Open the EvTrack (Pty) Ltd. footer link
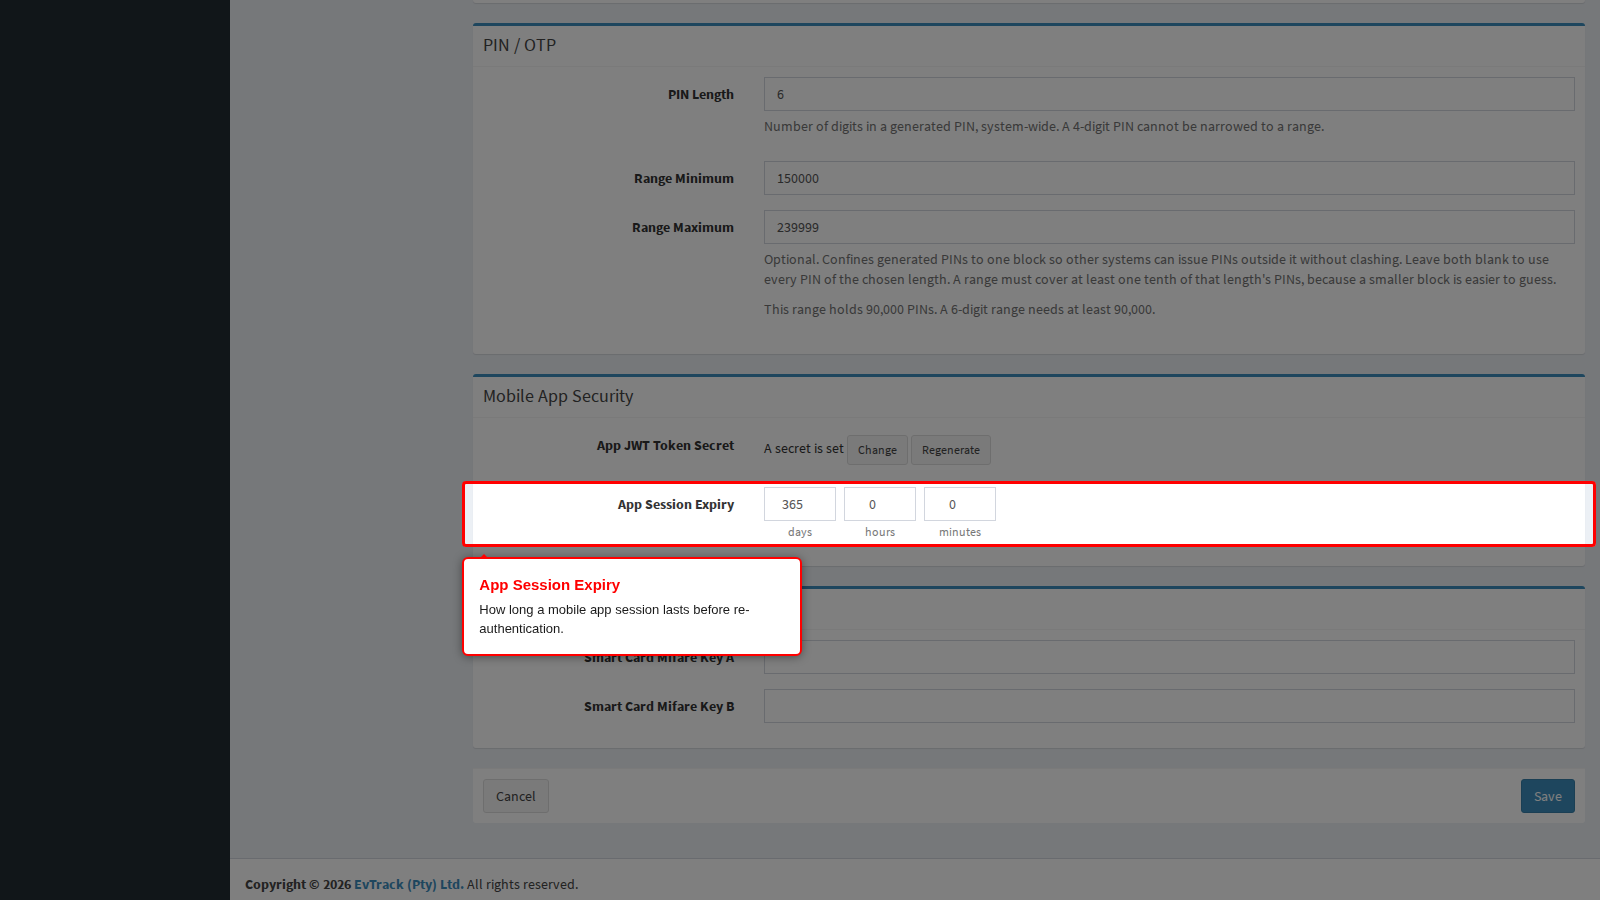The image size is (1600, 900). point(409,884)
